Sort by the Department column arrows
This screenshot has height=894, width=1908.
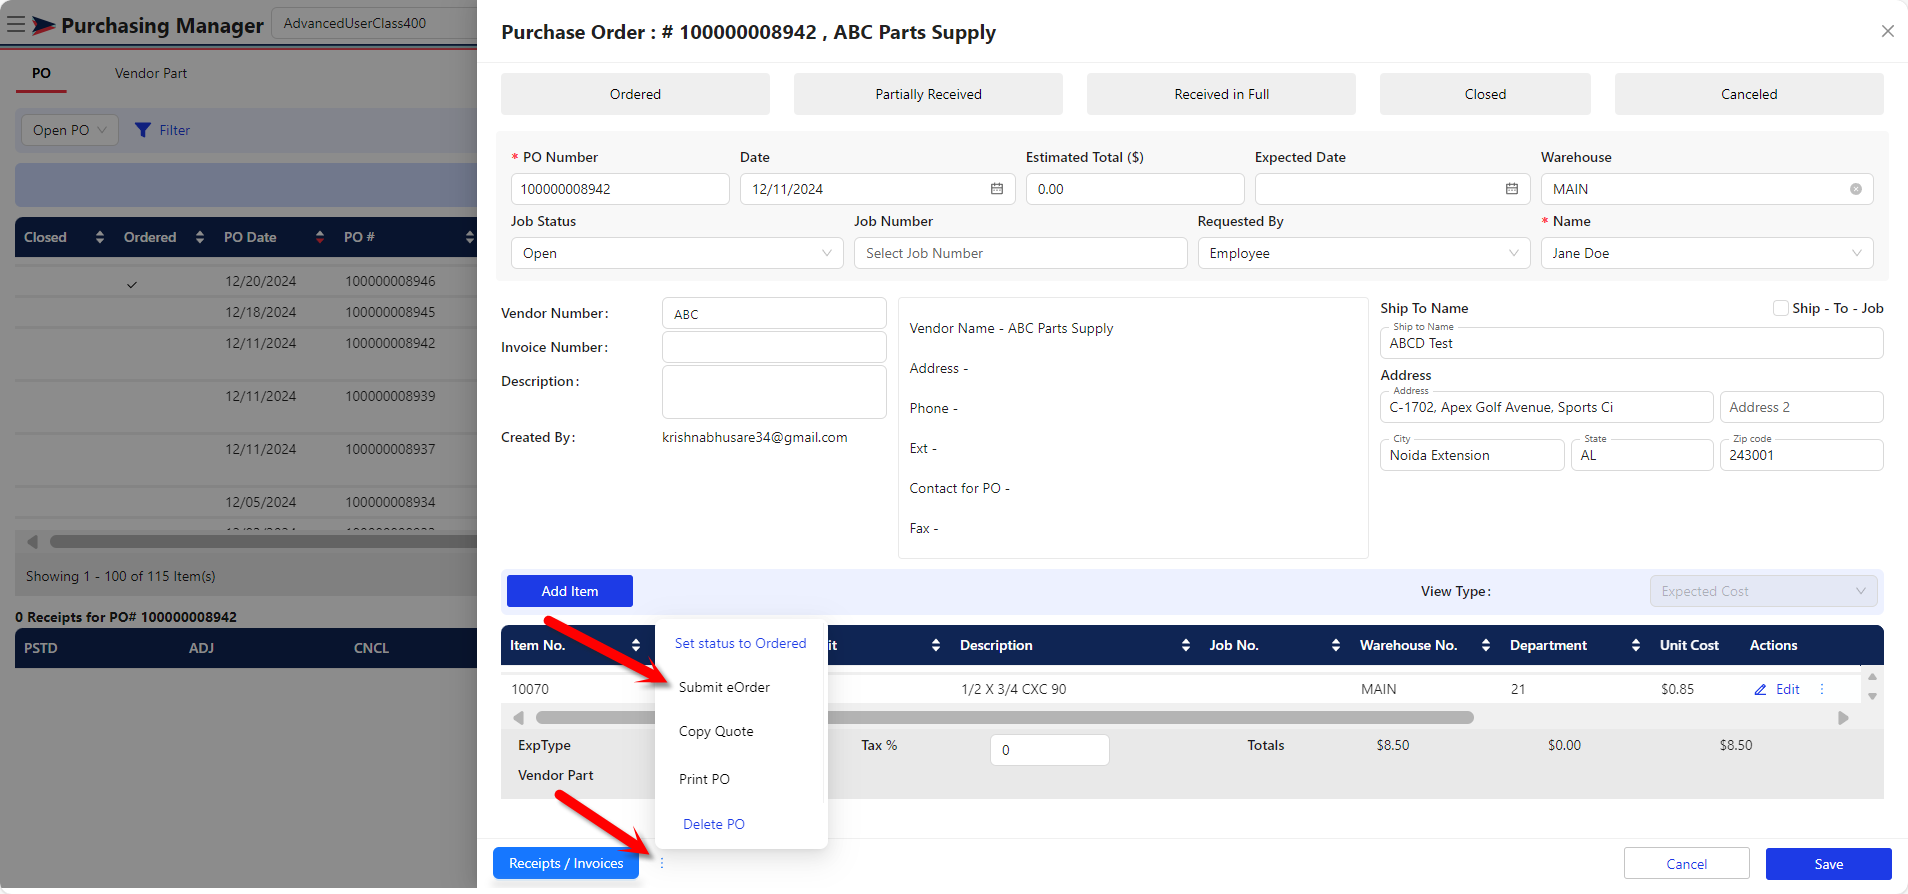click(1636, 645)
